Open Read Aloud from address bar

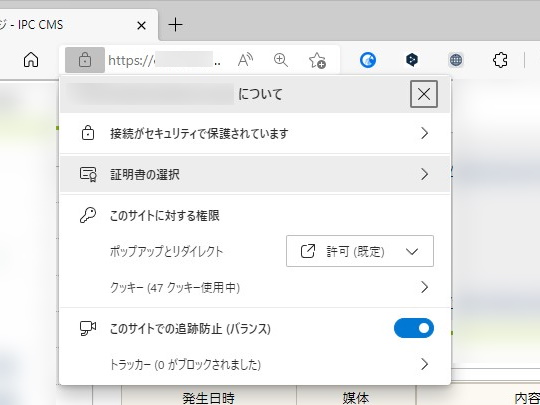coord(245,60)
